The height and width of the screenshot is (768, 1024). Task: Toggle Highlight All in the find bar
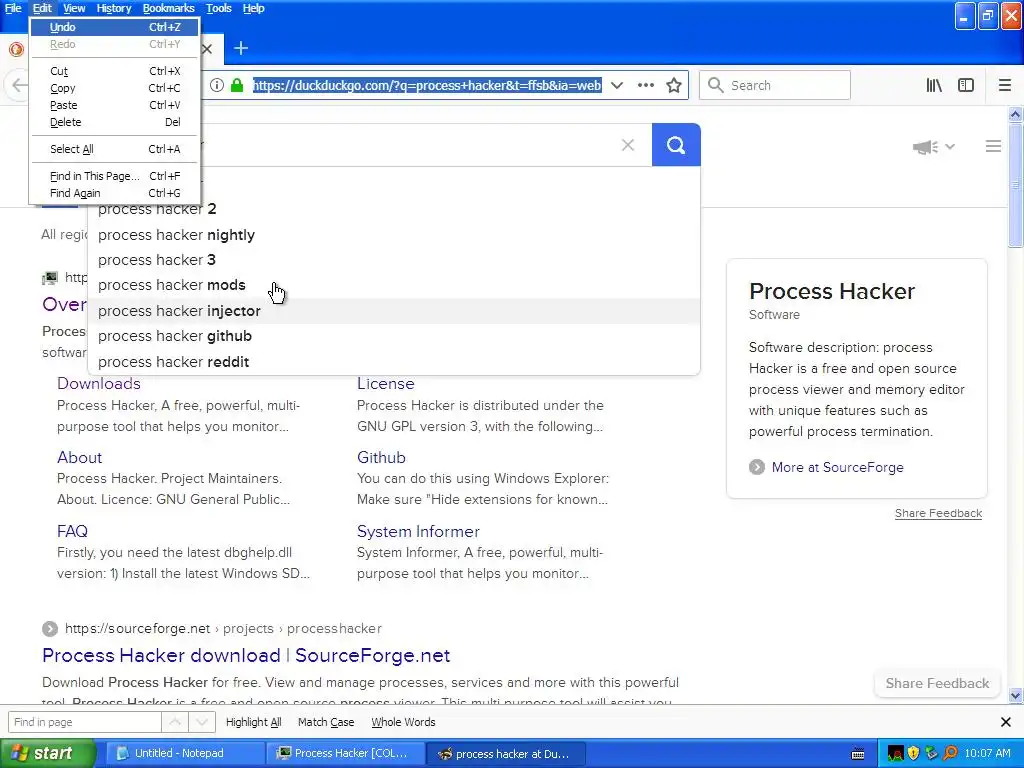[253, 722]
